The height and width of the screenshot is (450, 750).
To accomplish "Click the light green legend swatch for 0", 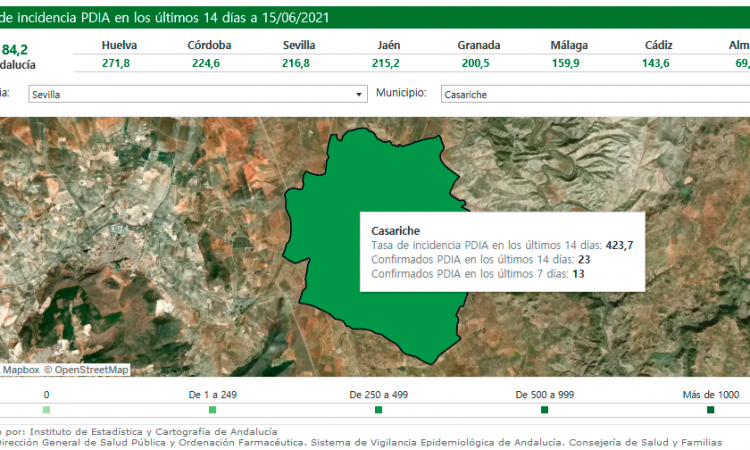I will 46,410.
